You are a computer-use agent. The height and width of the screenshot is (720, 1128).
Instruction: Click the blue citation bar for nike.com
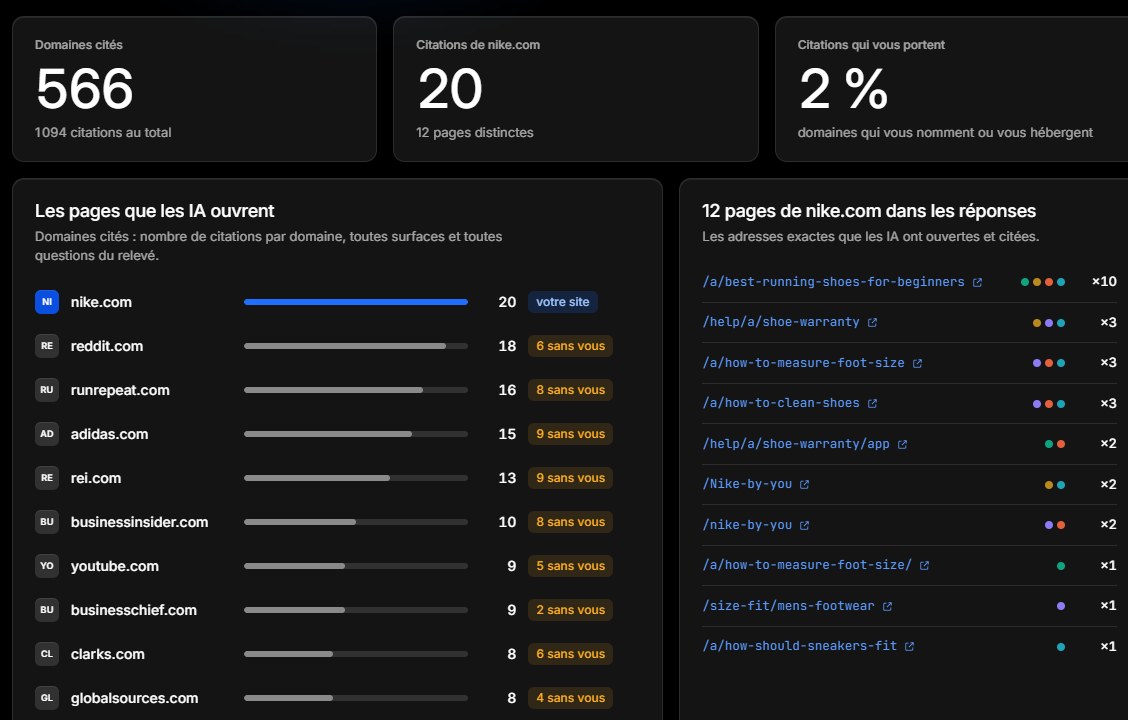coord(356,302)
